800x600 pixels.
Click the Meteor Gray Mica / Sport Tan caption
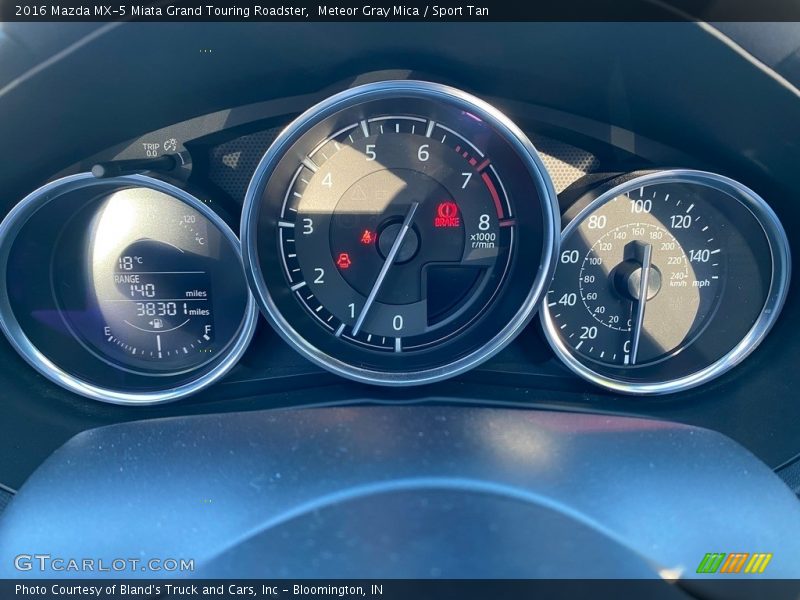point(403,11)
